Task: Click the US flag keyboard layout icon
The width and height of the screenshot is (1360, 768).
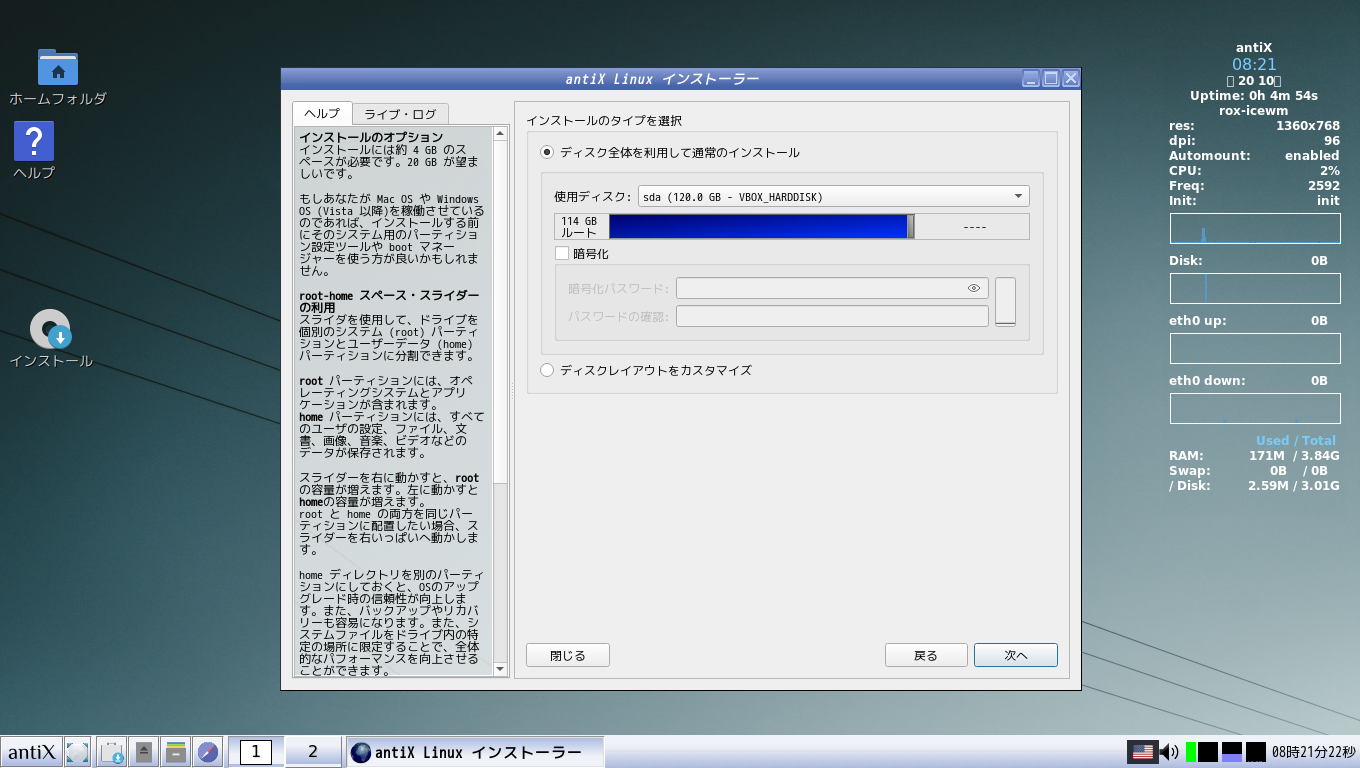Action: pyautogui.click(x=1142, y=752)
